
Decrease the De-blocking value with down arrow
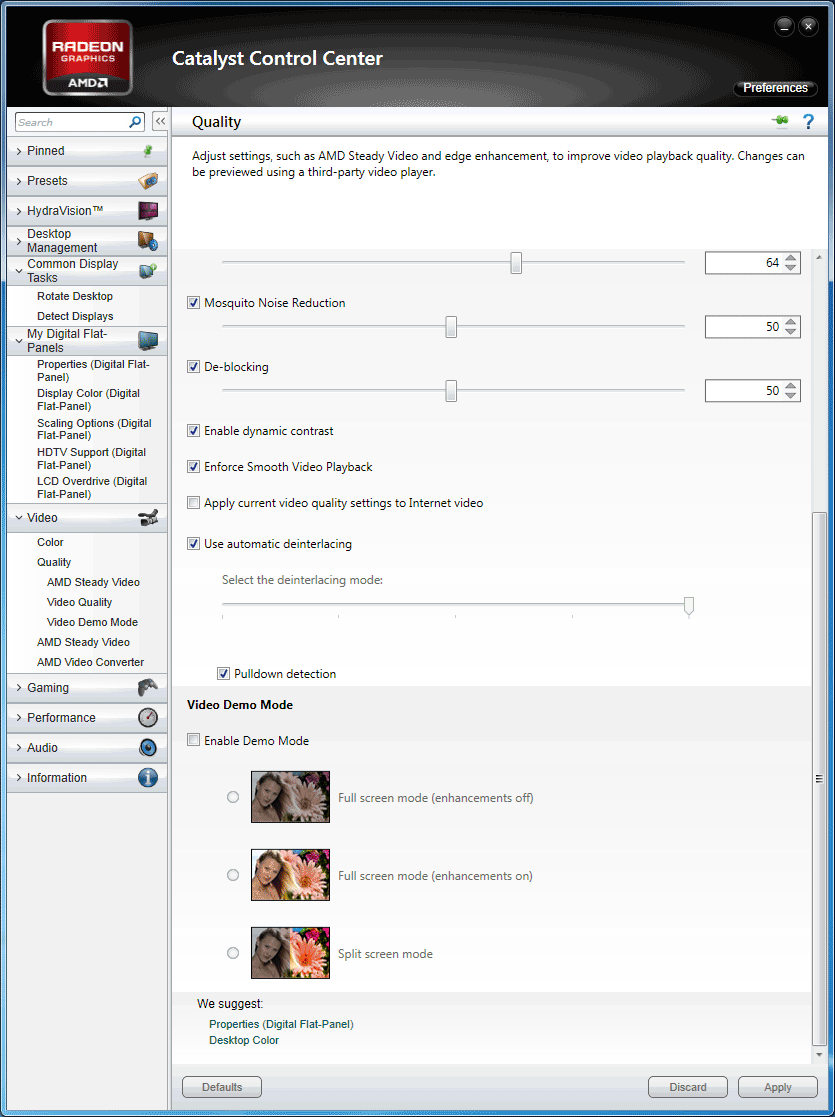(790, 395)
